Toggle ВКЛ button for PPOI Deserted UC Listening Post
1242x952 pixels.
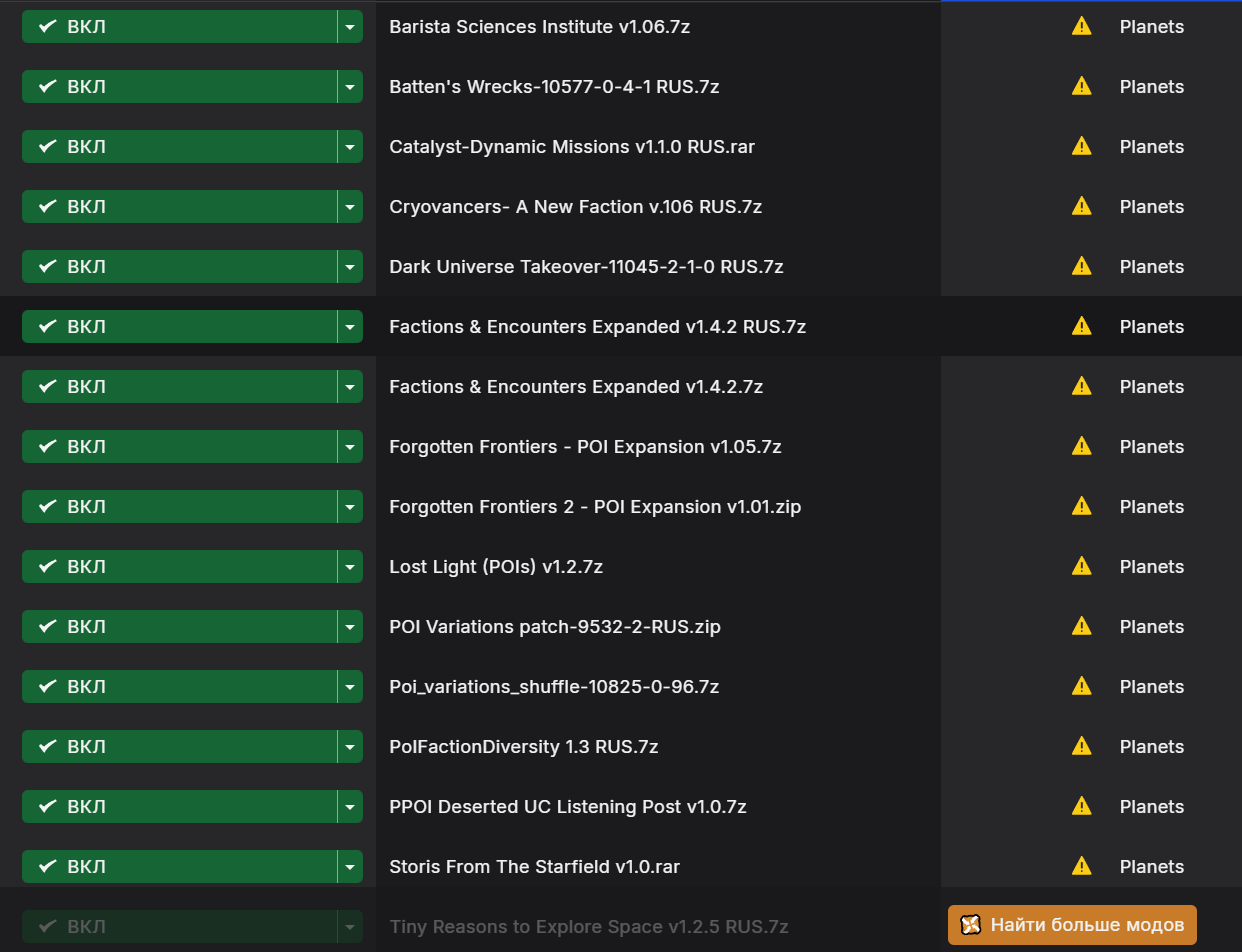pyautogui.click(x=179, y=807)
